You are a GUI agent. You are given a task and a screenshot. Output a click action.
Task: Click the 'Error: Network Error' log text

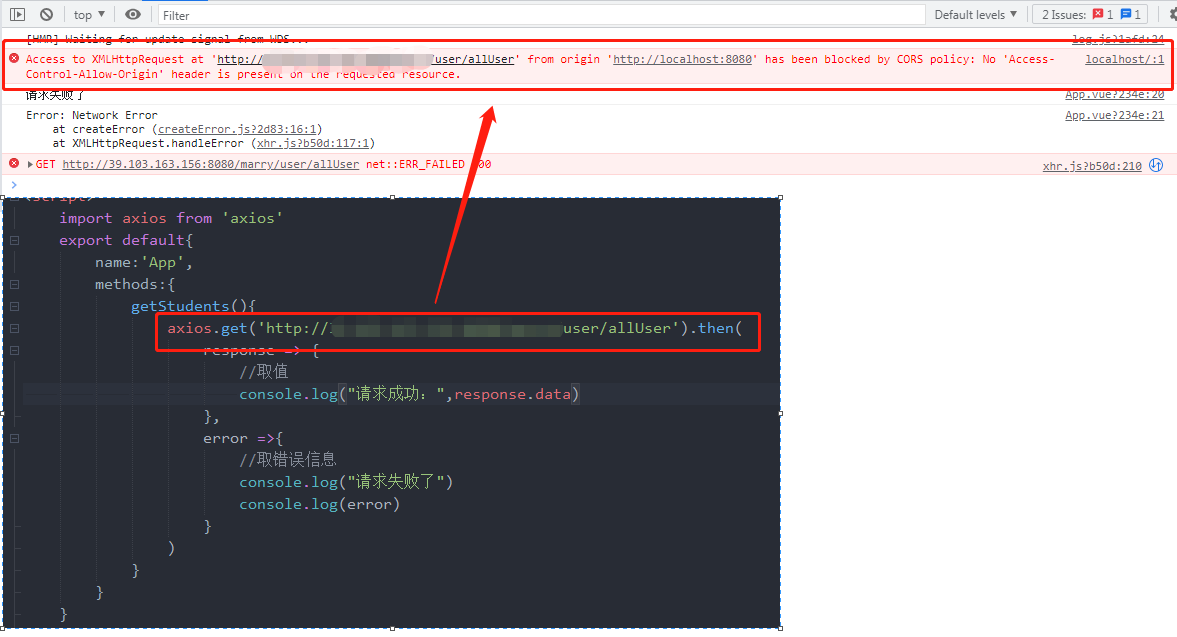[92, 115]
